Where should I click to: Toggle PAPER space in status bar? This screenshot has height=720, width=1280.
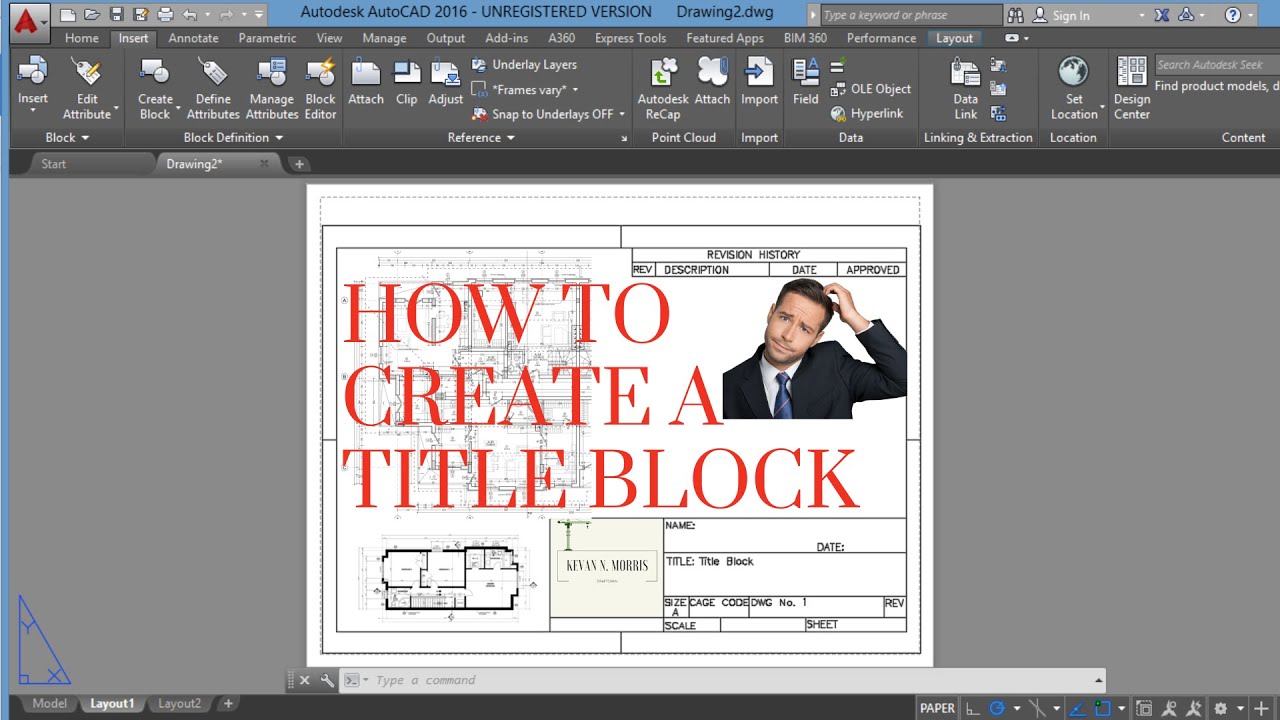coord(937,708)
